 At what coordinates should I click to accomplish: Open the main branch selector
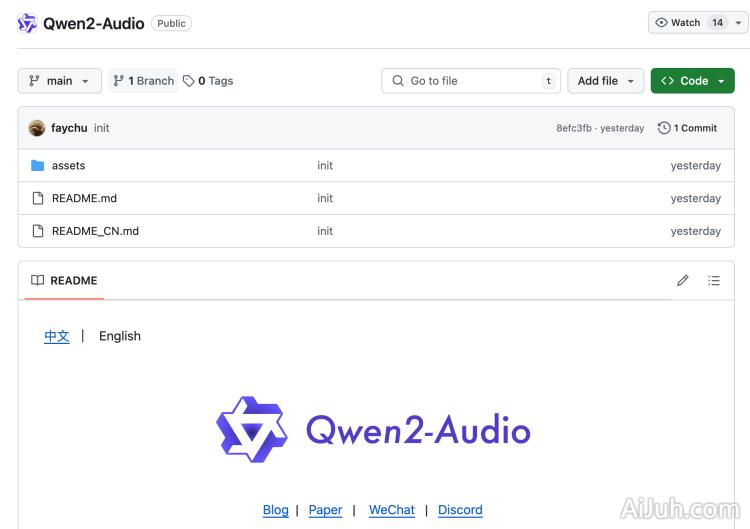click(59, 81)
